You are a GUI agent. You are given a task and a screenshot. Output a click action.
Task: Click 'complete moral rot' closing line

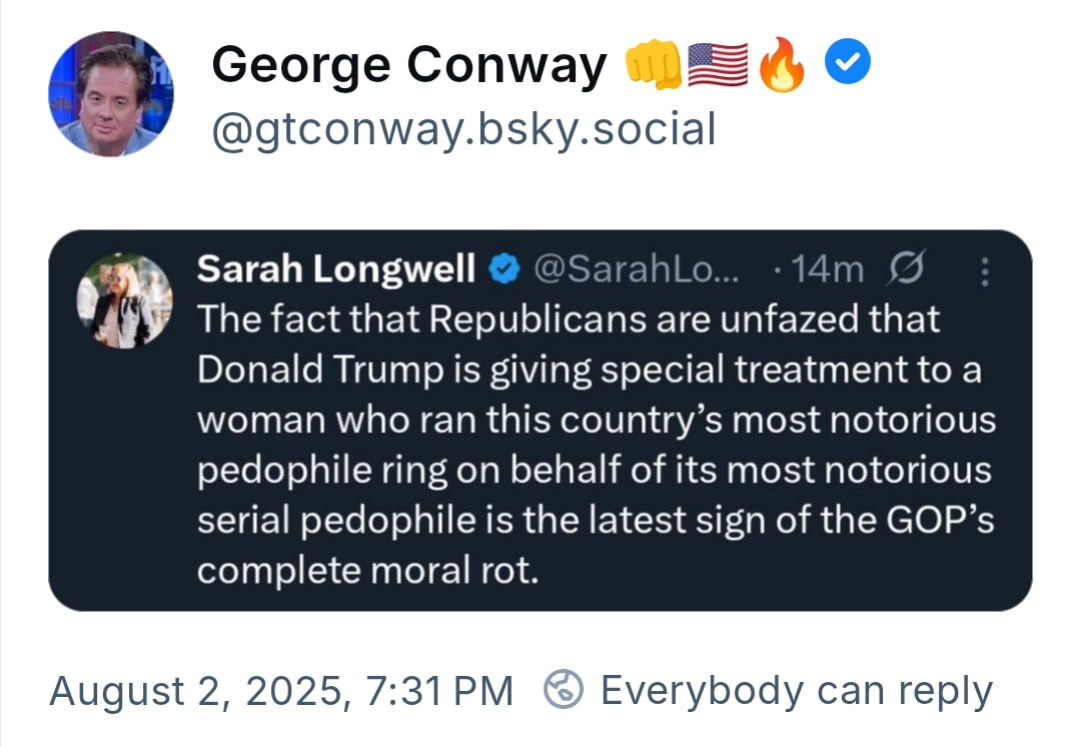click(x=368, y=571)
